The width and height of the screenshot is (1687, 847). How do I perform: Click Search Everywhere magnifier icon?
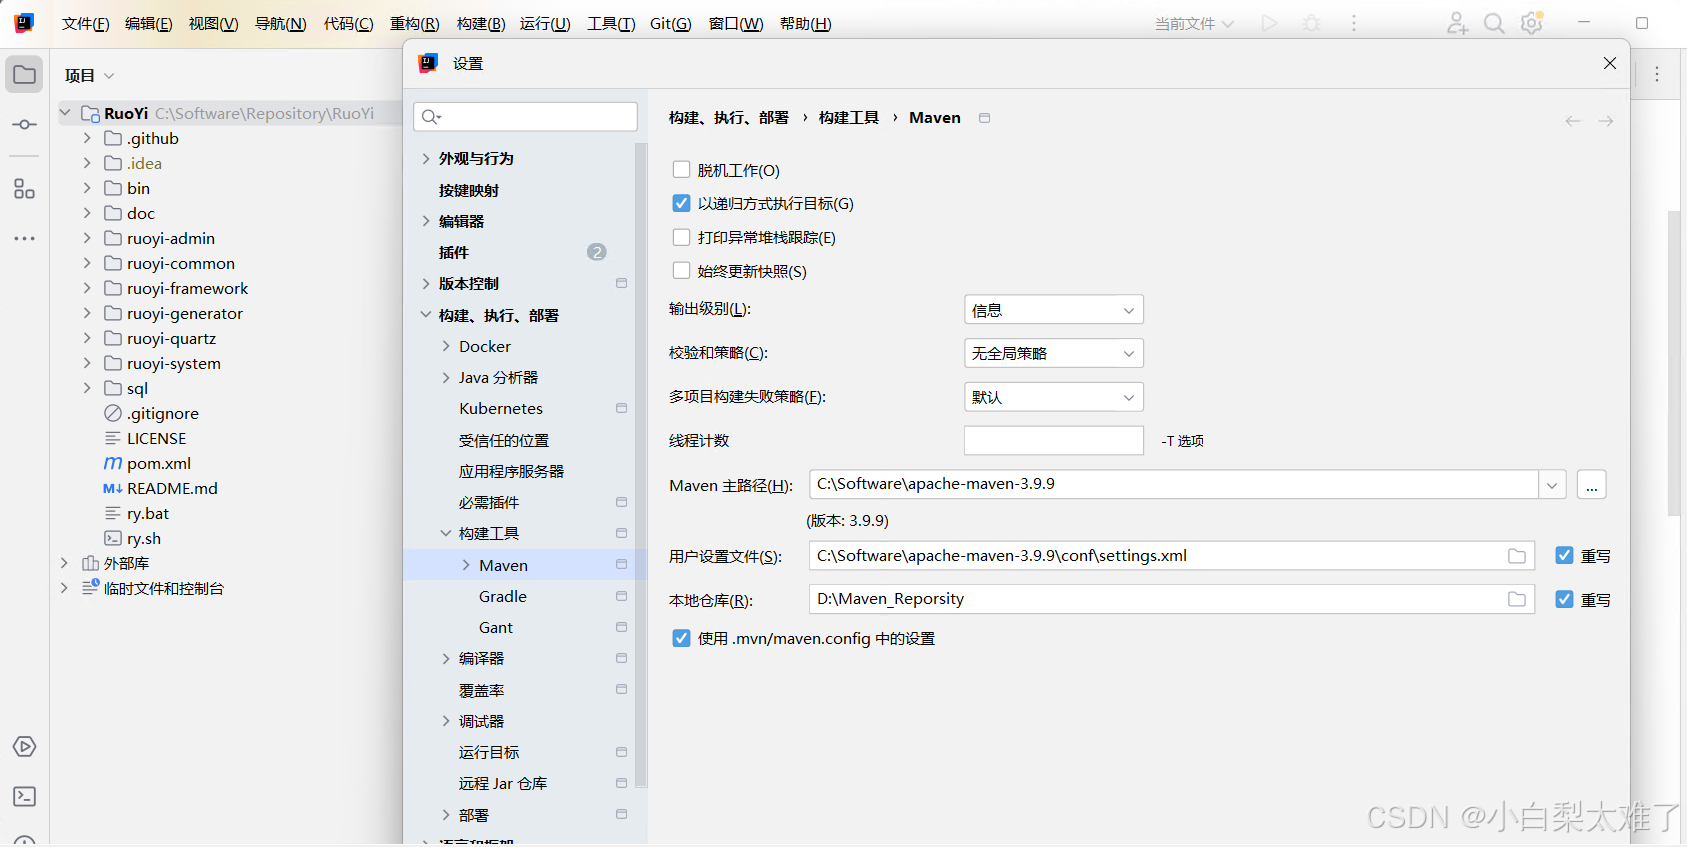(x=1494, y=23)
